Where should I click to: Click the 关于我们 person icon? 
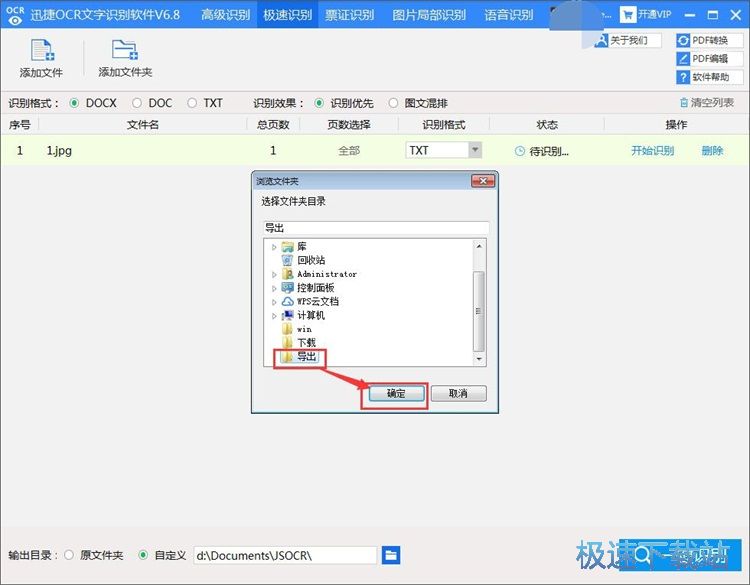(601, 41)
